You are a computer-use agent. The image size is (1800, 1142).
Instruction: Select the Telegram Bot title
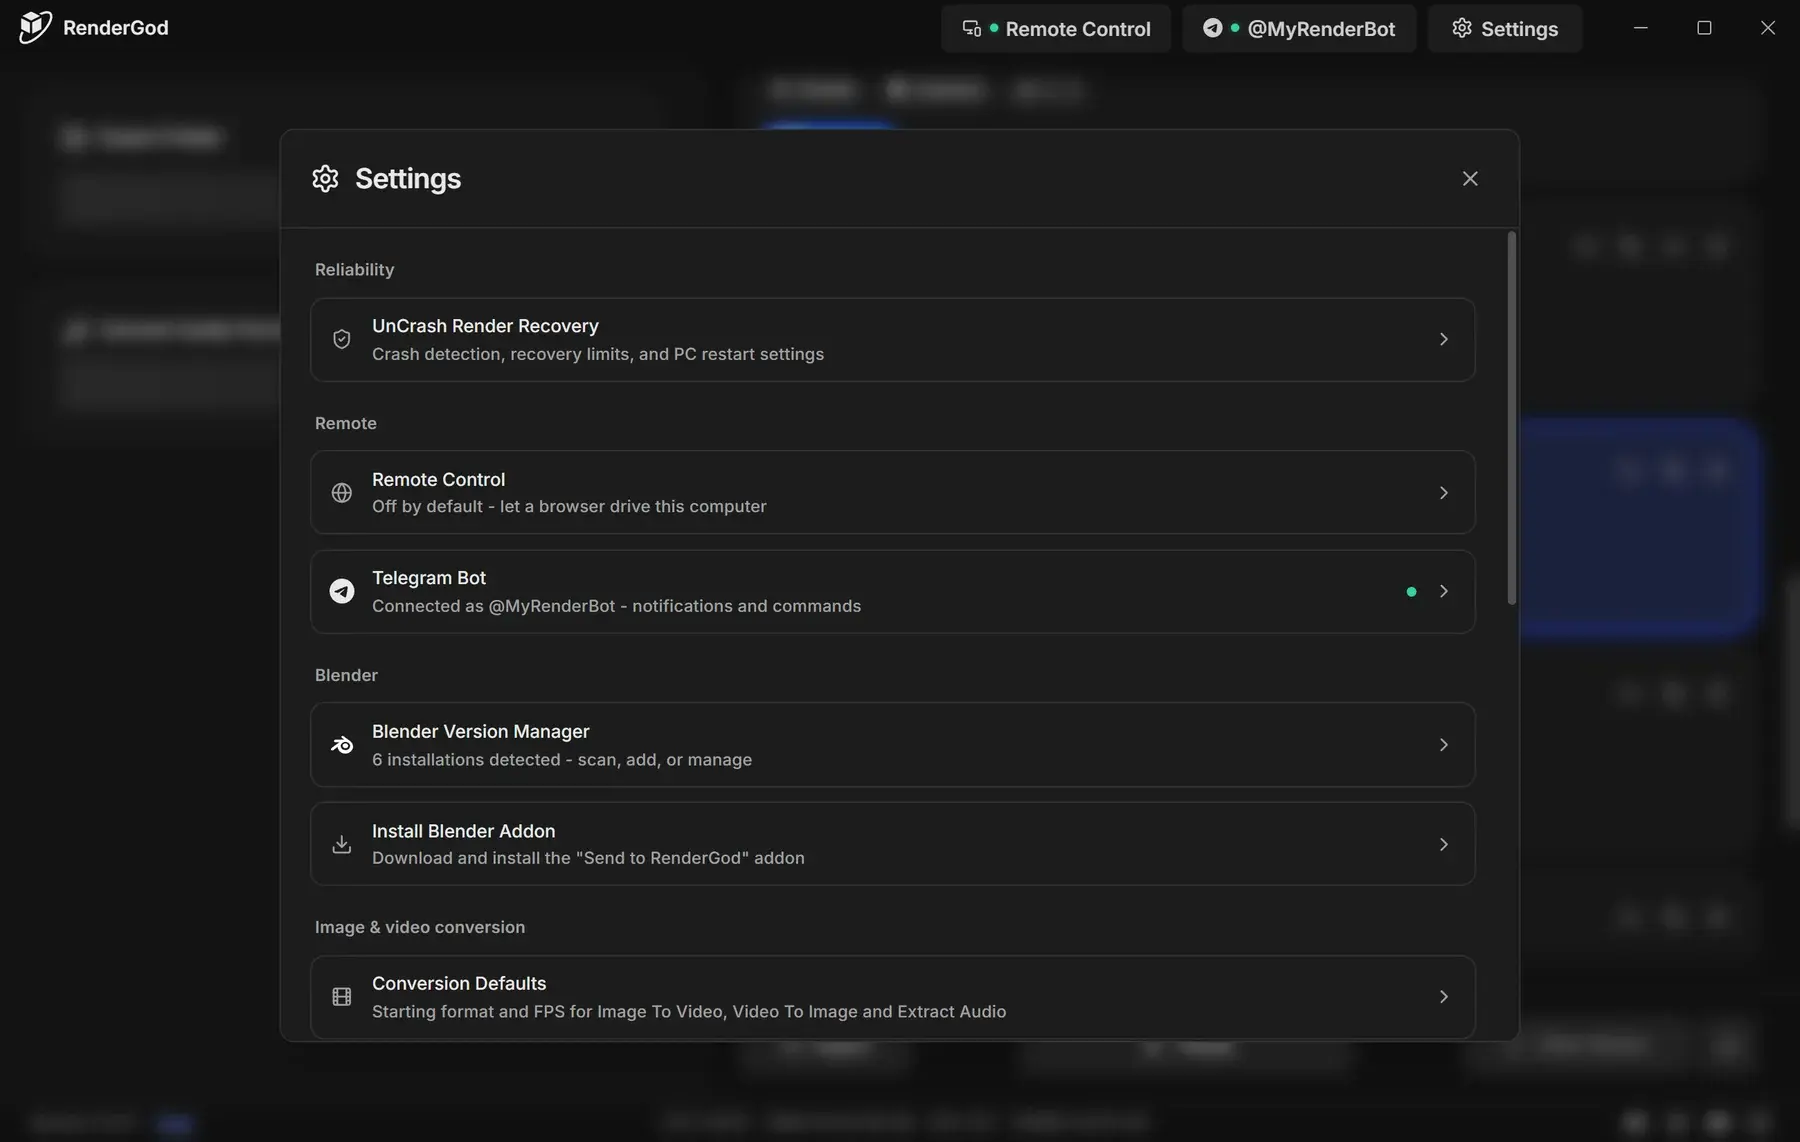pos(429,578)
